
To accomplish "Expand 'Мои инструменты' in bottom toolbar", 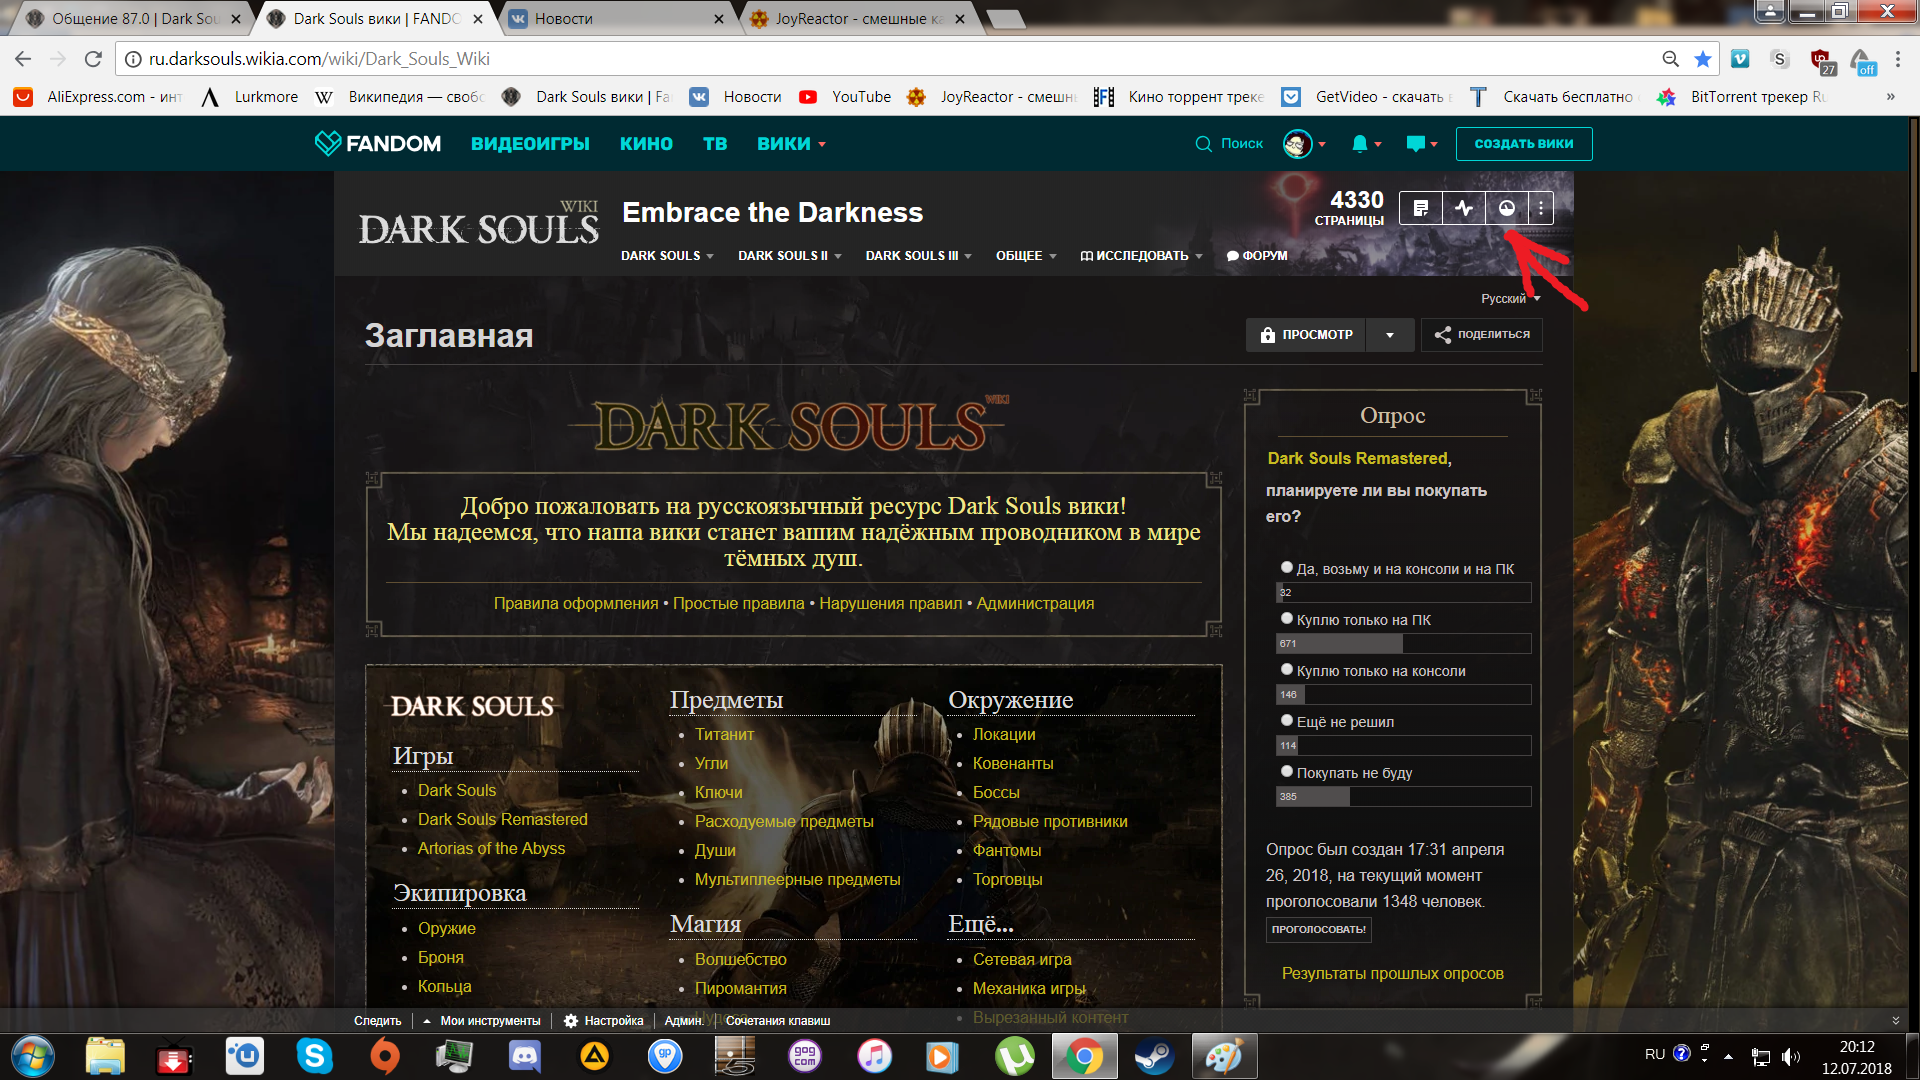I will coord(481,1021).
